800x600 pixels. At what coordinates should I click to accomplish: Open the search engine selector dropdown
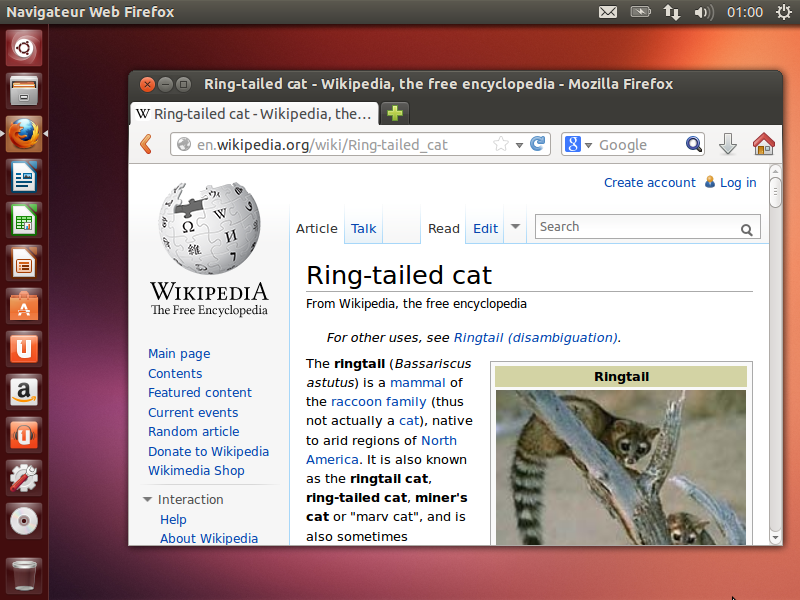pos(588,145)
